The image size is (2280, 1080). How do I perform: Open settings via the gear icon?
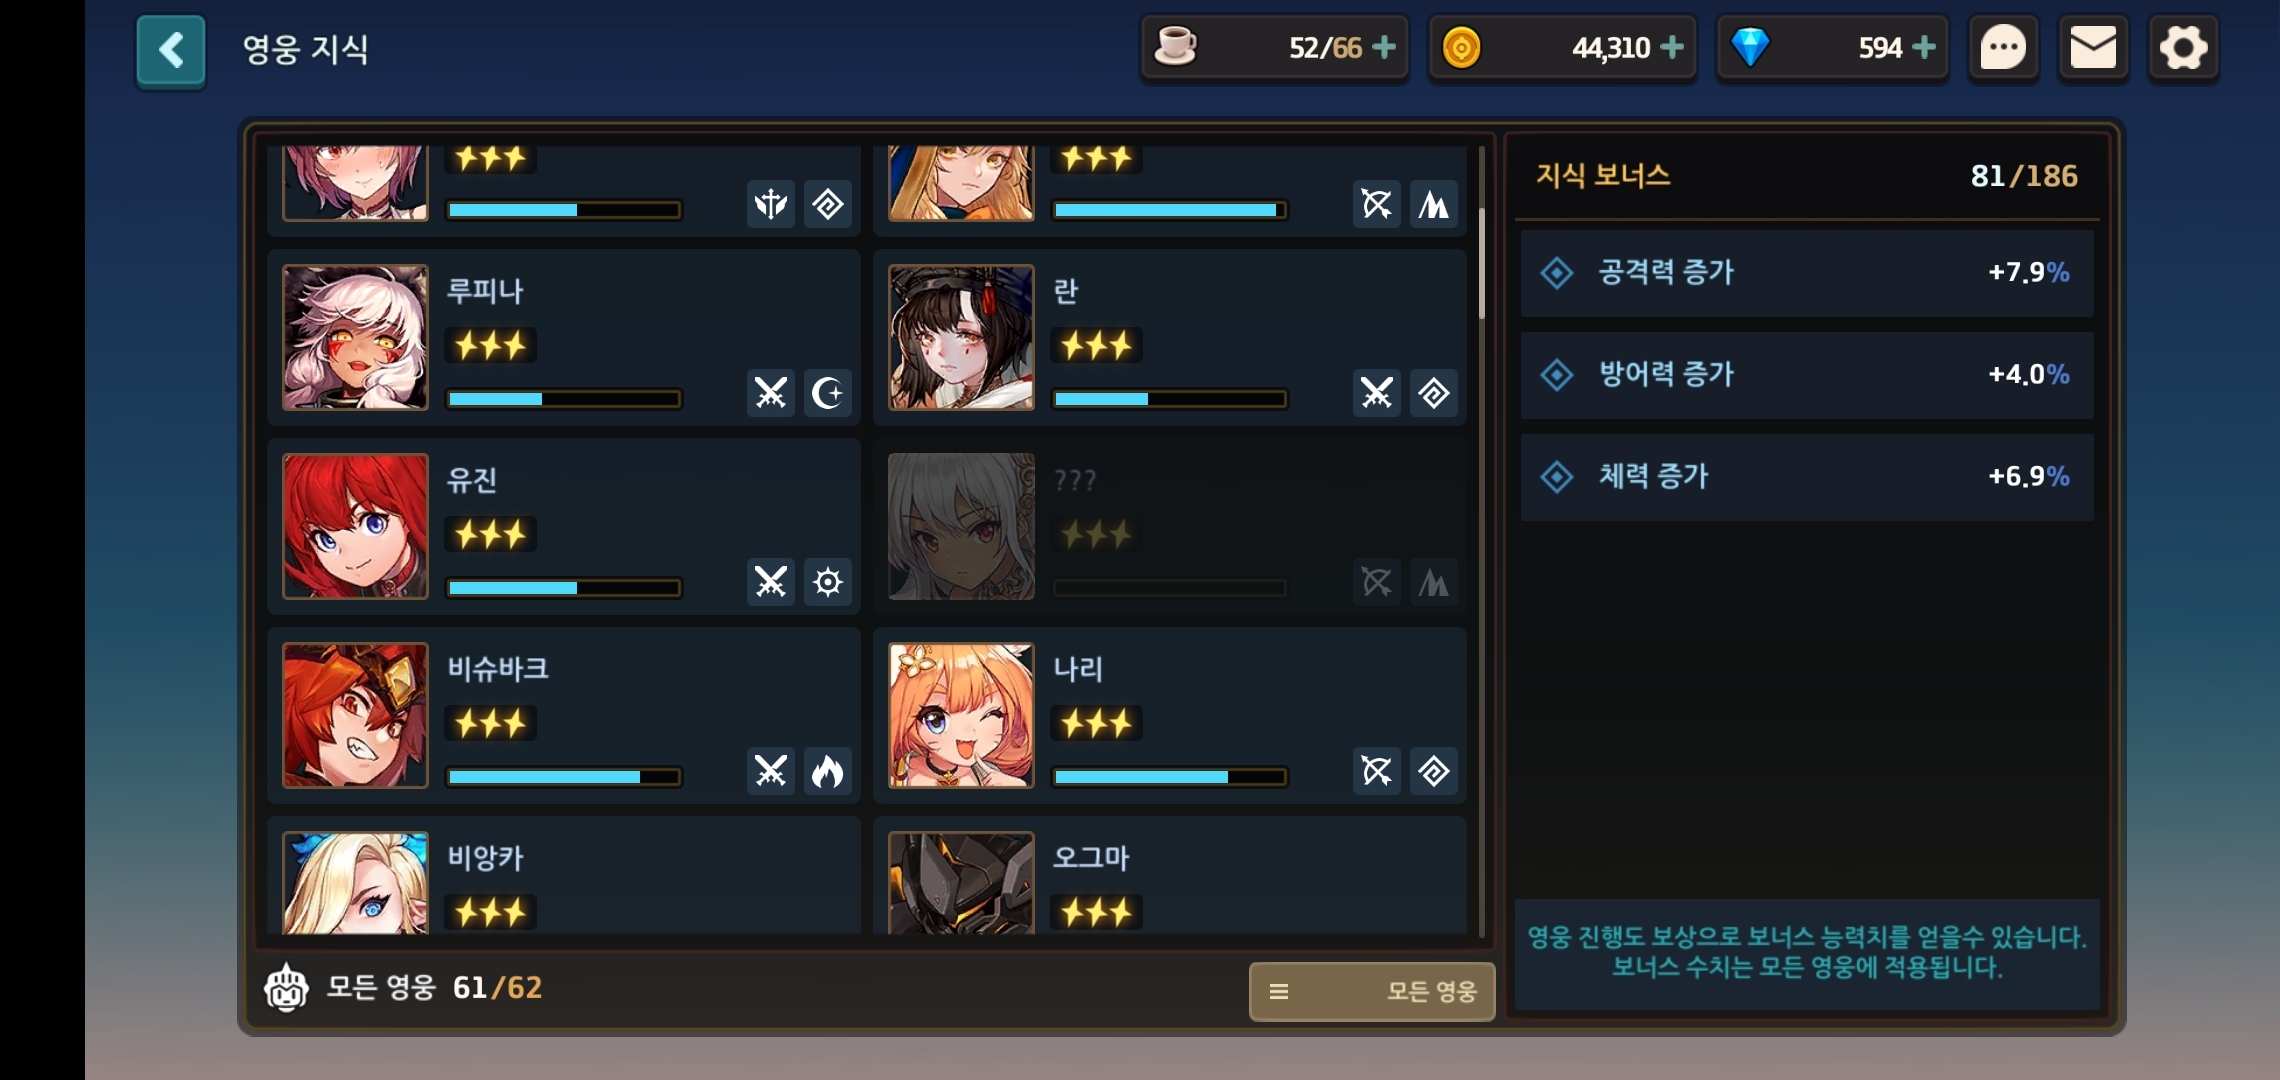pyautogui.click(x=2183, y=48)
